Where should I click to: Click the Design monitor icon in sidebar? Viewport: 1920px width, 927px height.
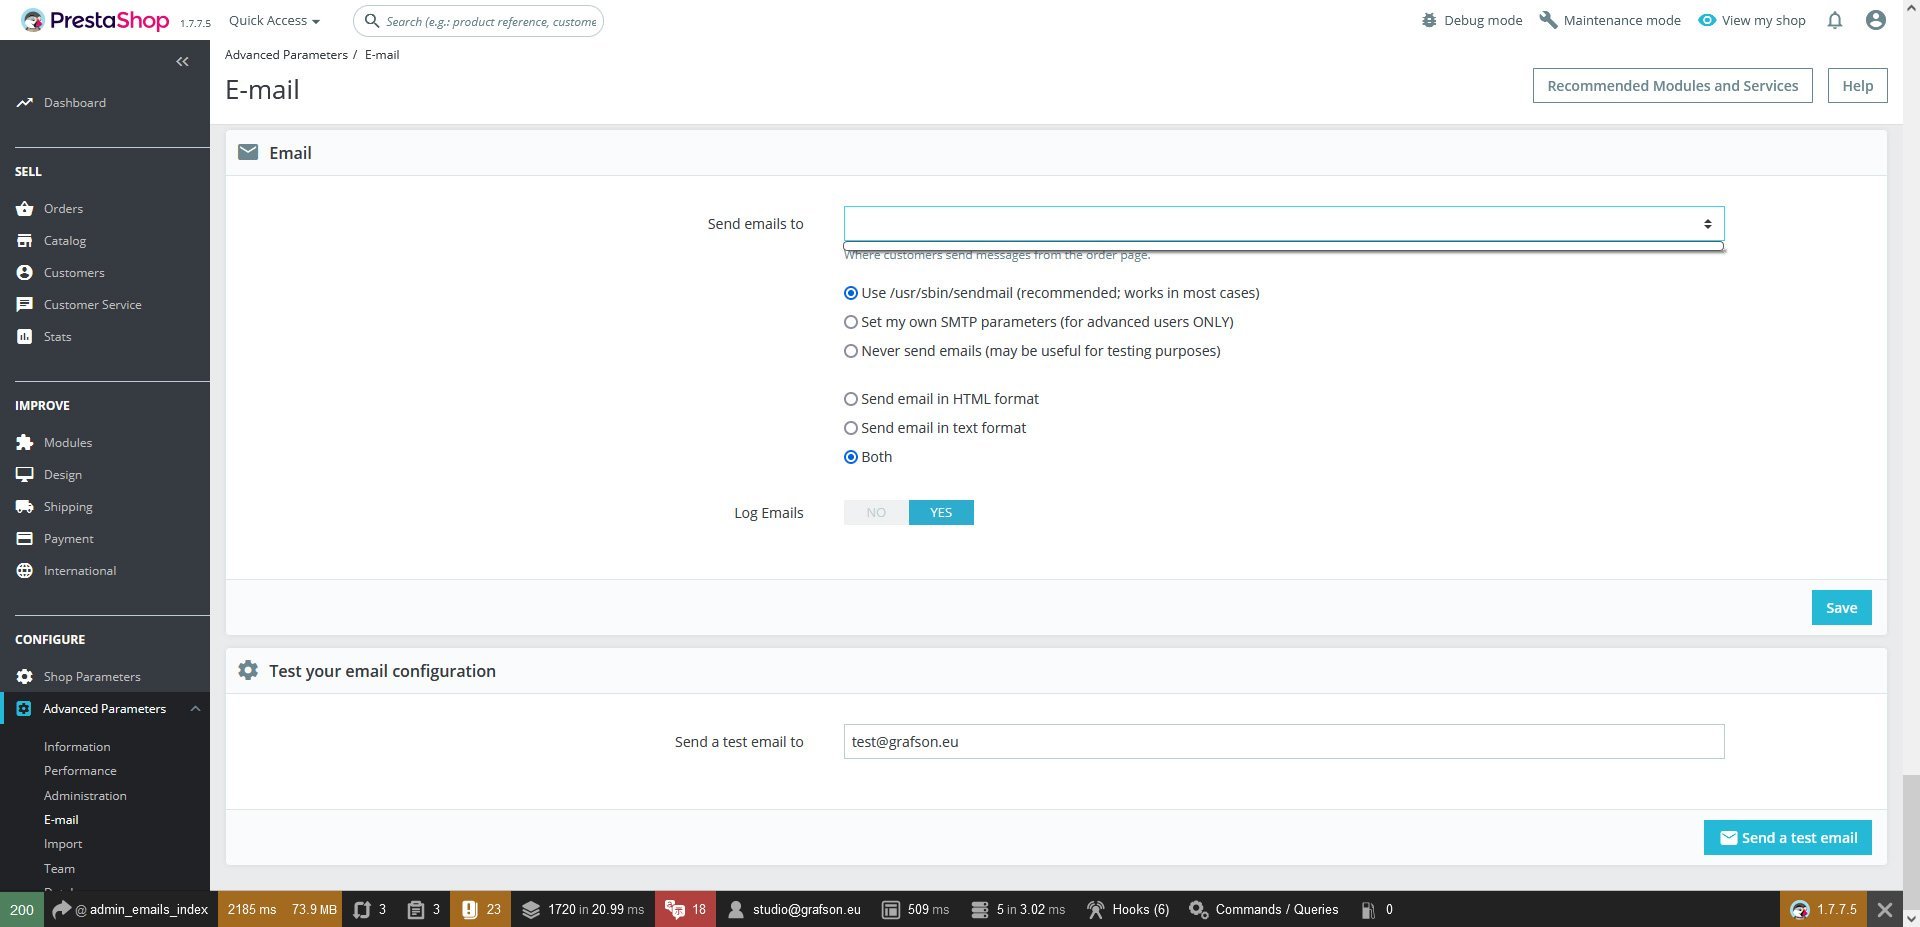(x=25, y=475)
